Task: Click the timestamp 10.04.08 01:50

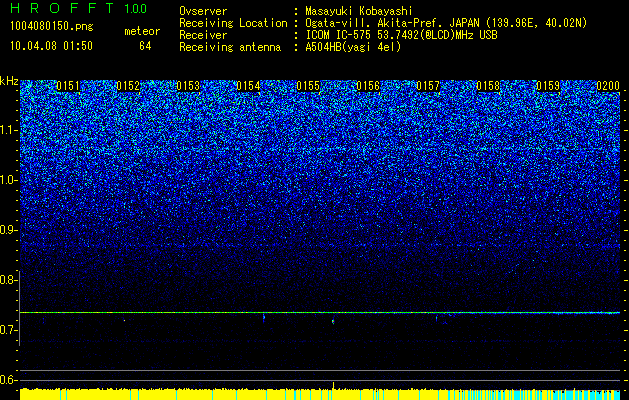Action: click(x=52, y=46)
